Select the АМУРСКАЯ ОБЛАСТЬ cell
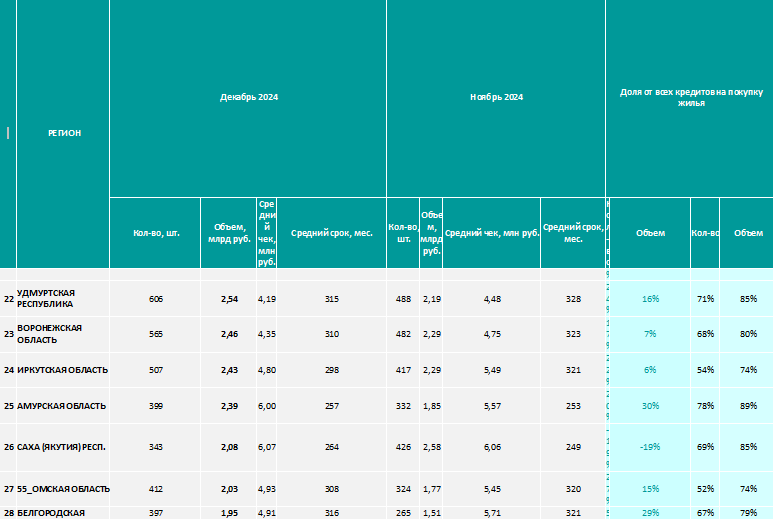 [63, 406]
